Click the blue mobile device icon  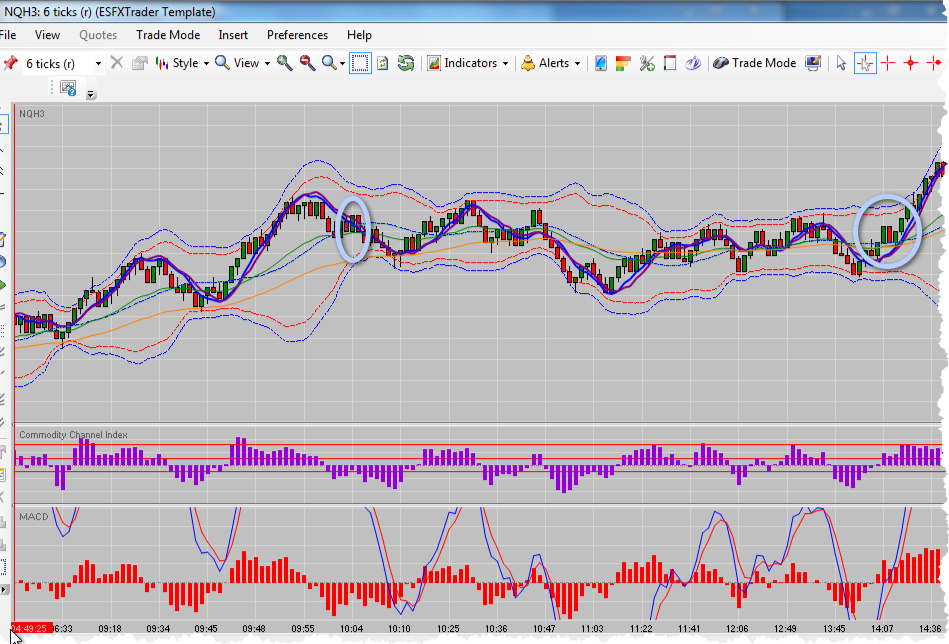tap(600, 63)
